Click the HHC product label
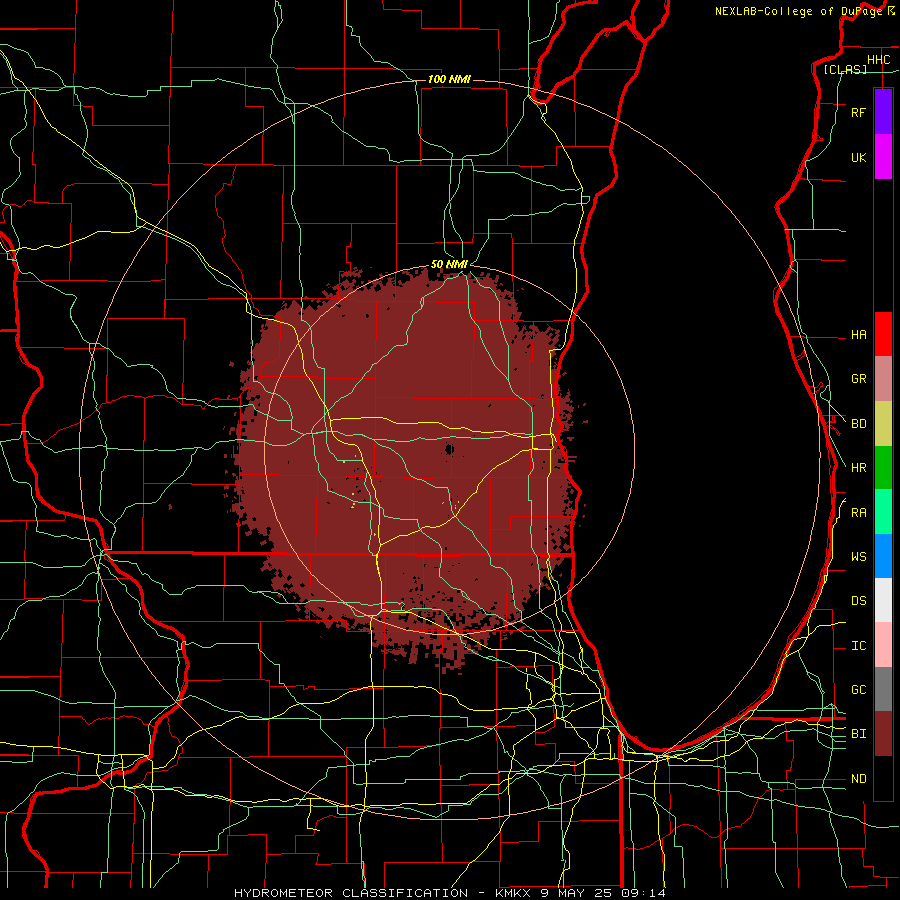The image size is (900, 900). [878, 60]
